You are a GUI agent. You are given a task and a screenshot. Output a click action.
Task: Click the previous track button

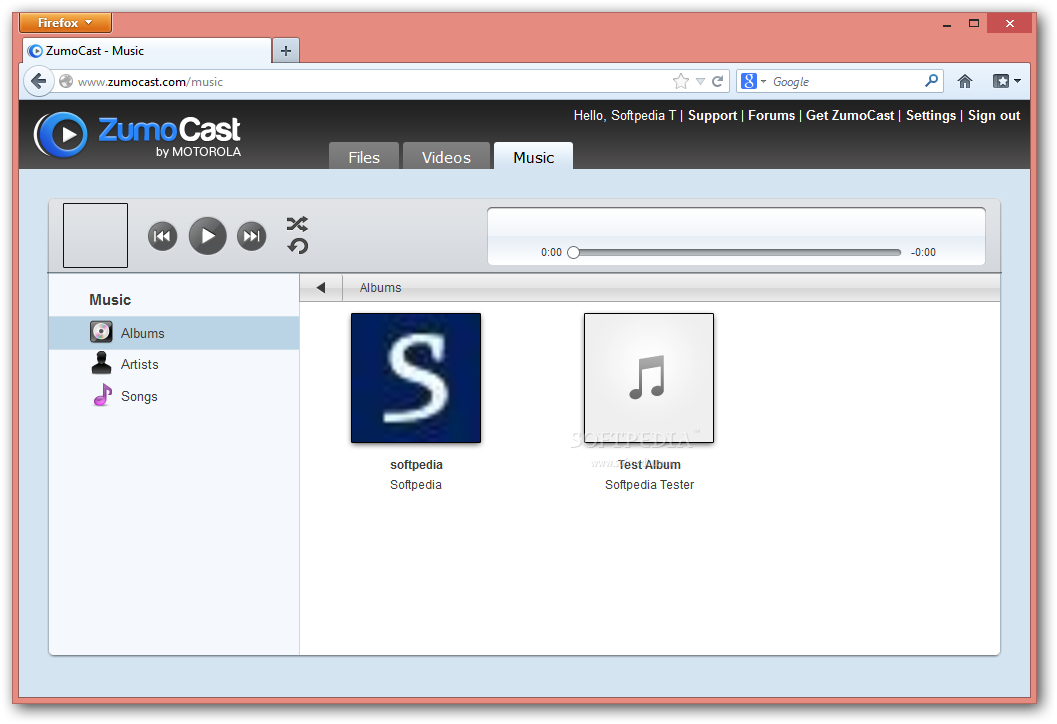click(162, 236)
